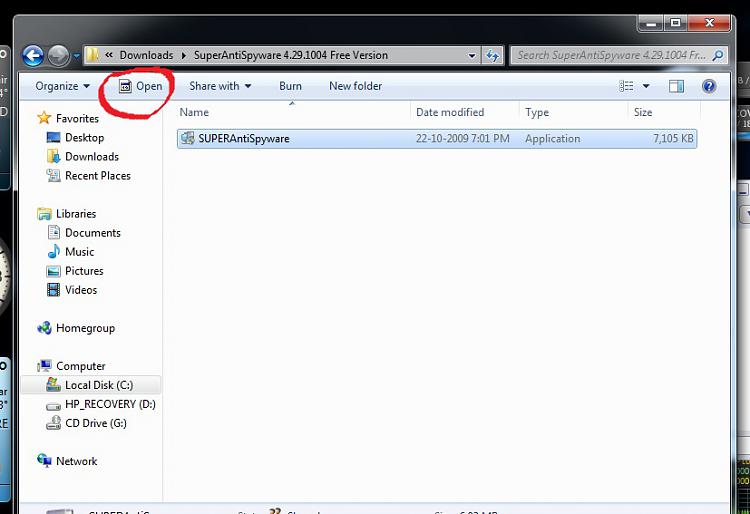Go back with the blue Back arrow
Viewport: 750px width, 514px height.
click(33, 56)
